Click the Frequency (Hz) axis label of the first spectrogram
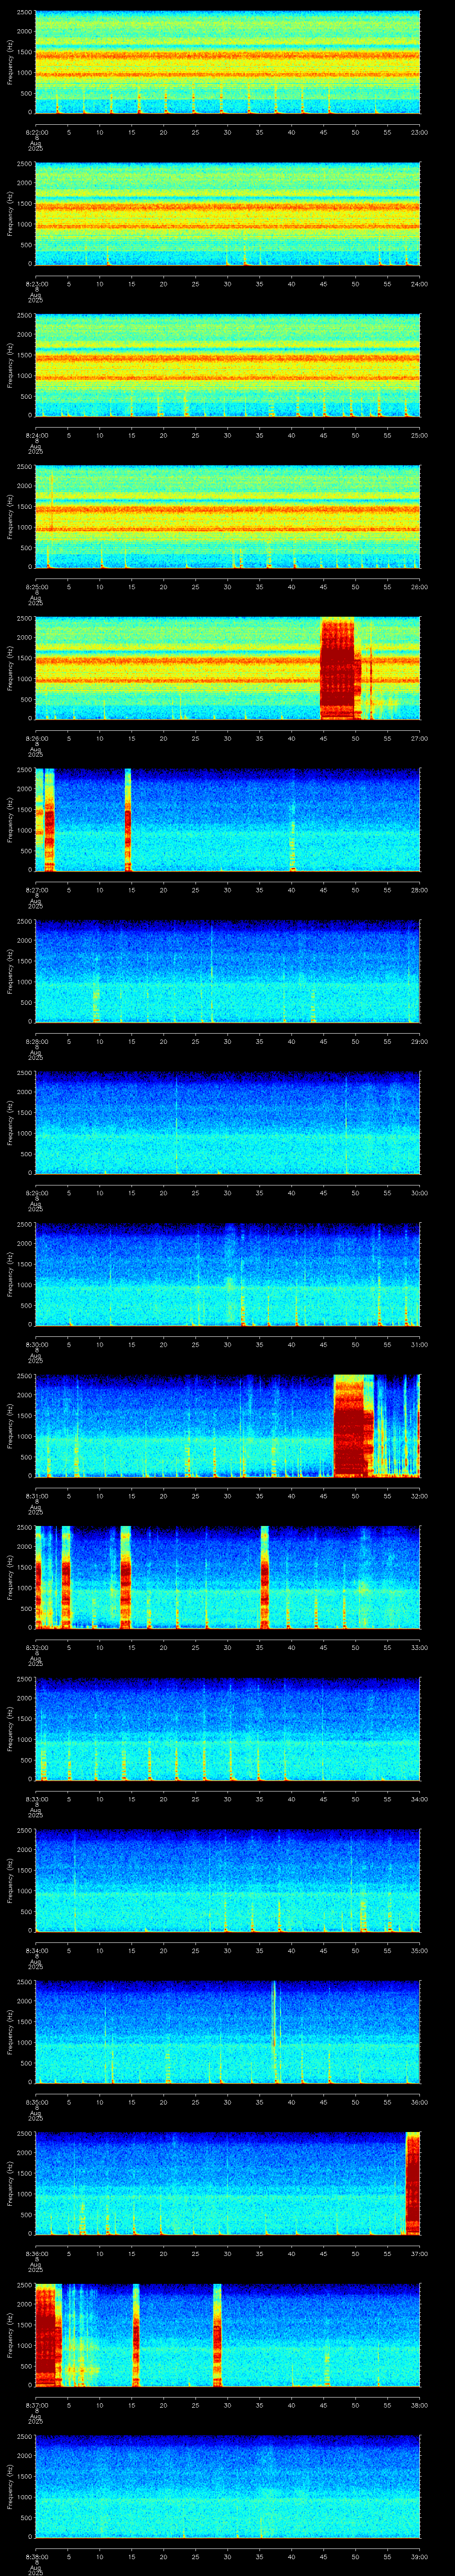455x2576 pixels. (x=10, y=62)
